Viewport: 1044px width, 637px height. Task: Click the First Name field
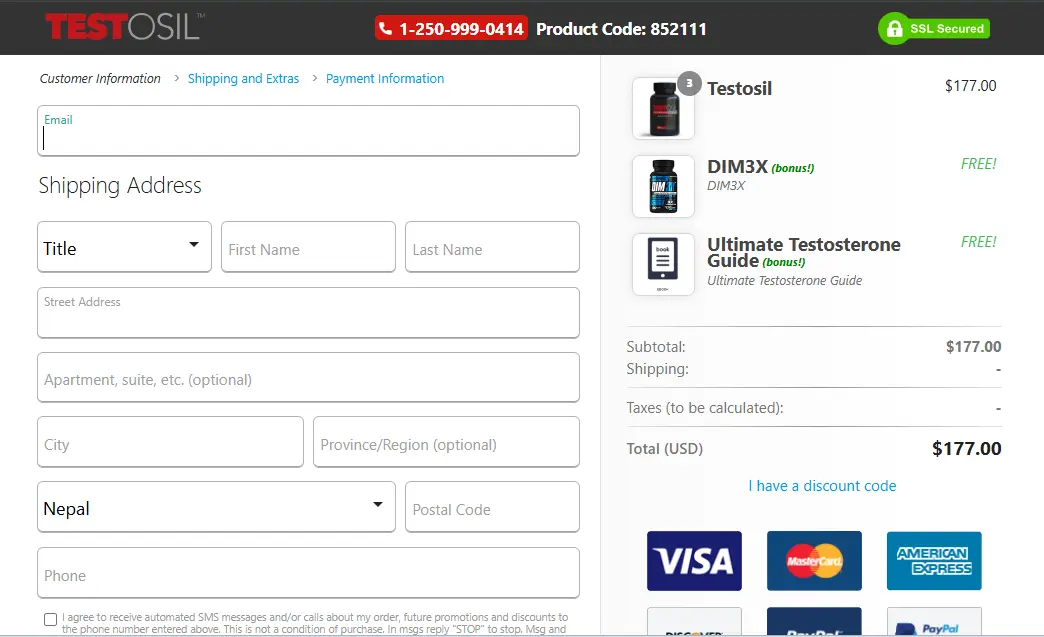tap(308, 248)
